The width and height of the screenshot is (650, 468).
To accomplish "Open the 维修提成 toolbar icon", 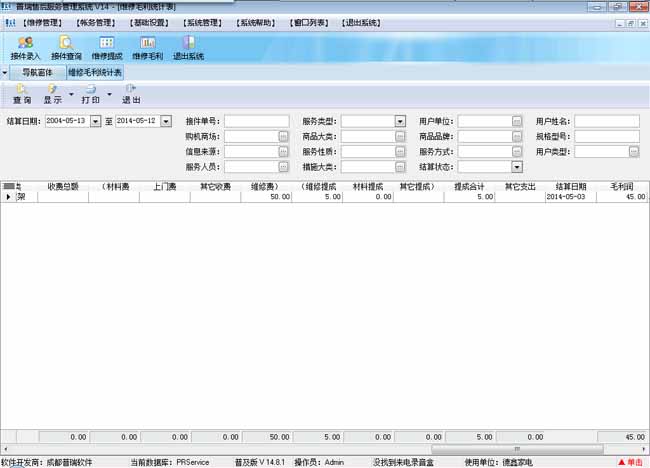I will pyautogui.click(x=107, y=42).
